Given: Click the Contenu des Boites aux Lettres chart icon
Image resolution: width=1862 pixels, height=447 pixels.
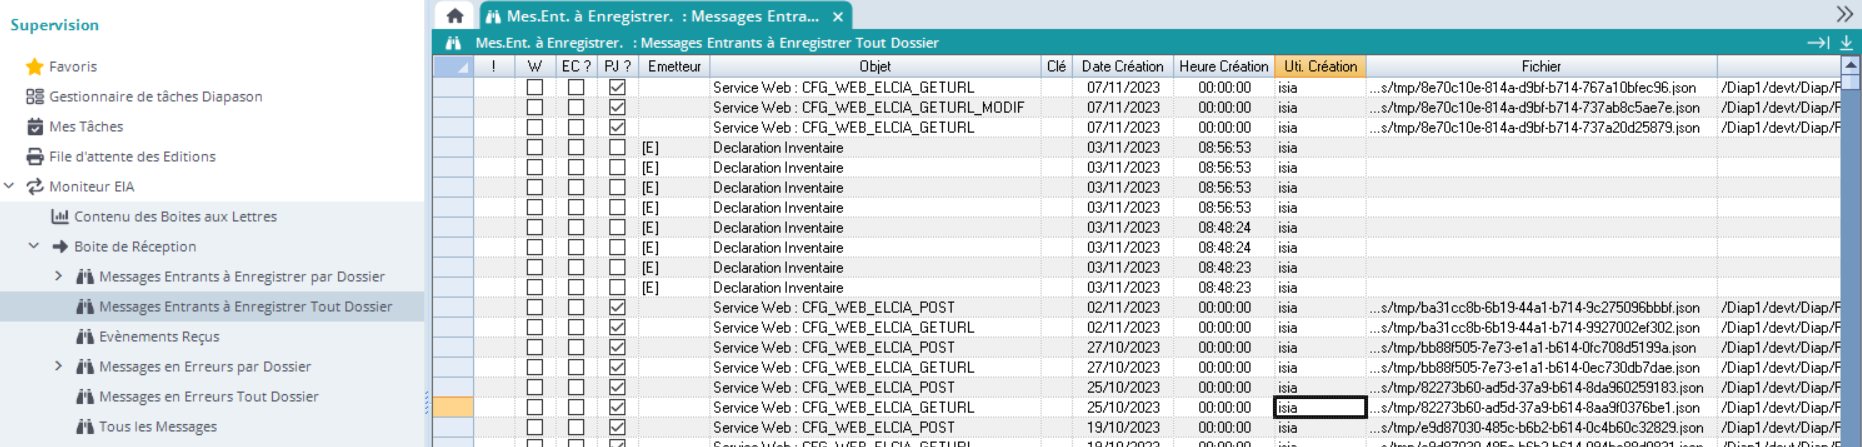Looking at the screenshot, I should point(60,217).
